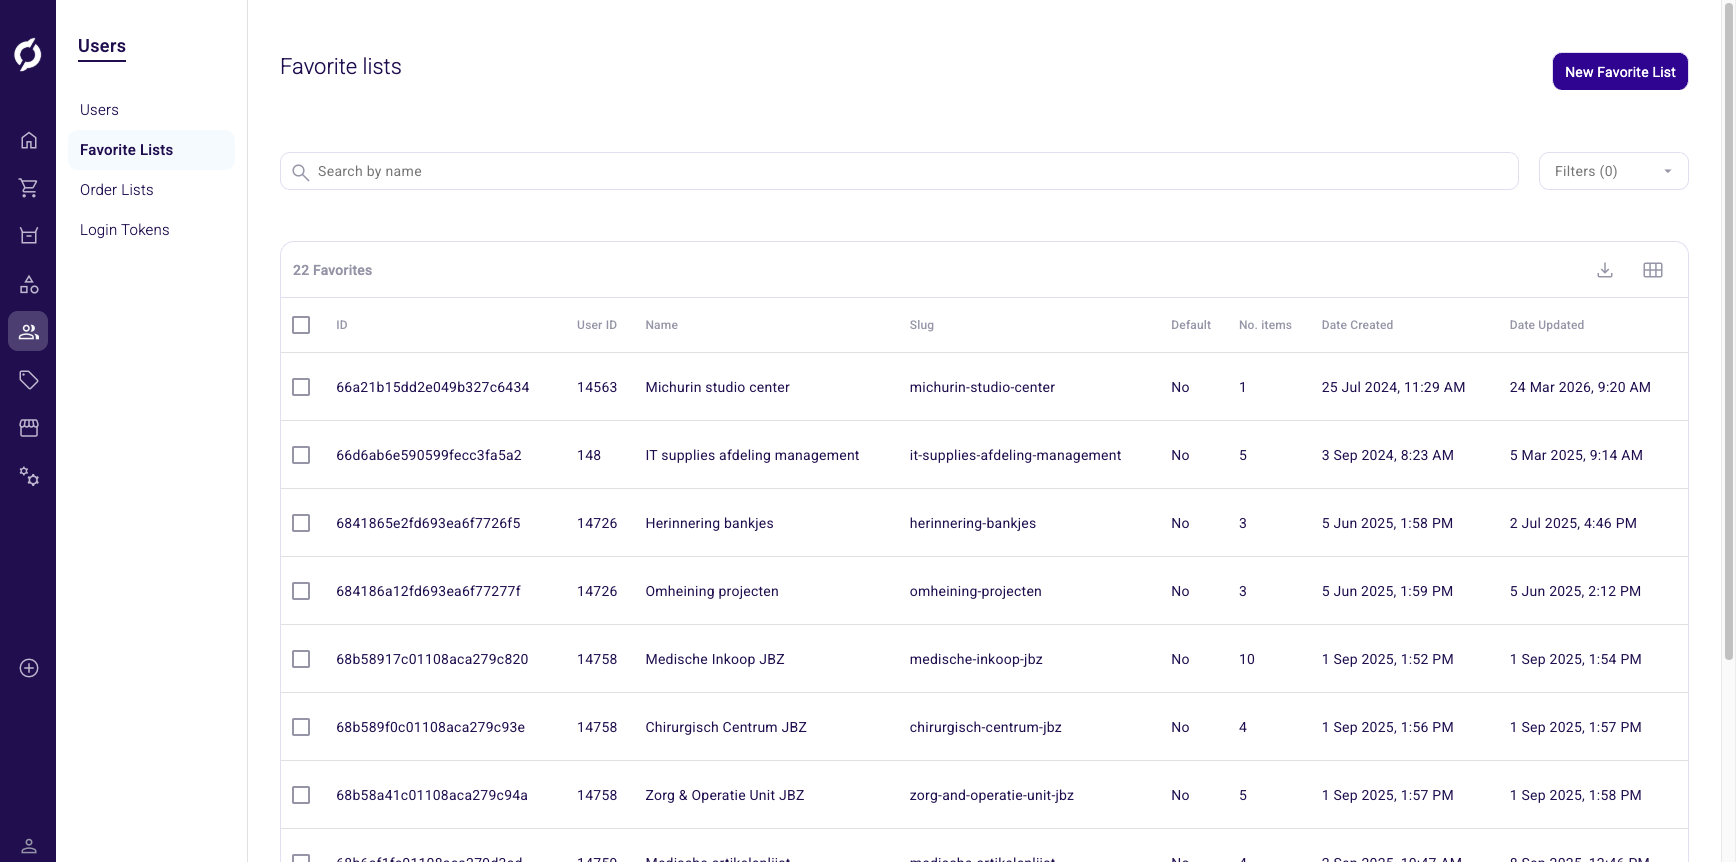Click date 2 Jul 2025, 4:46 PM

1573,523
